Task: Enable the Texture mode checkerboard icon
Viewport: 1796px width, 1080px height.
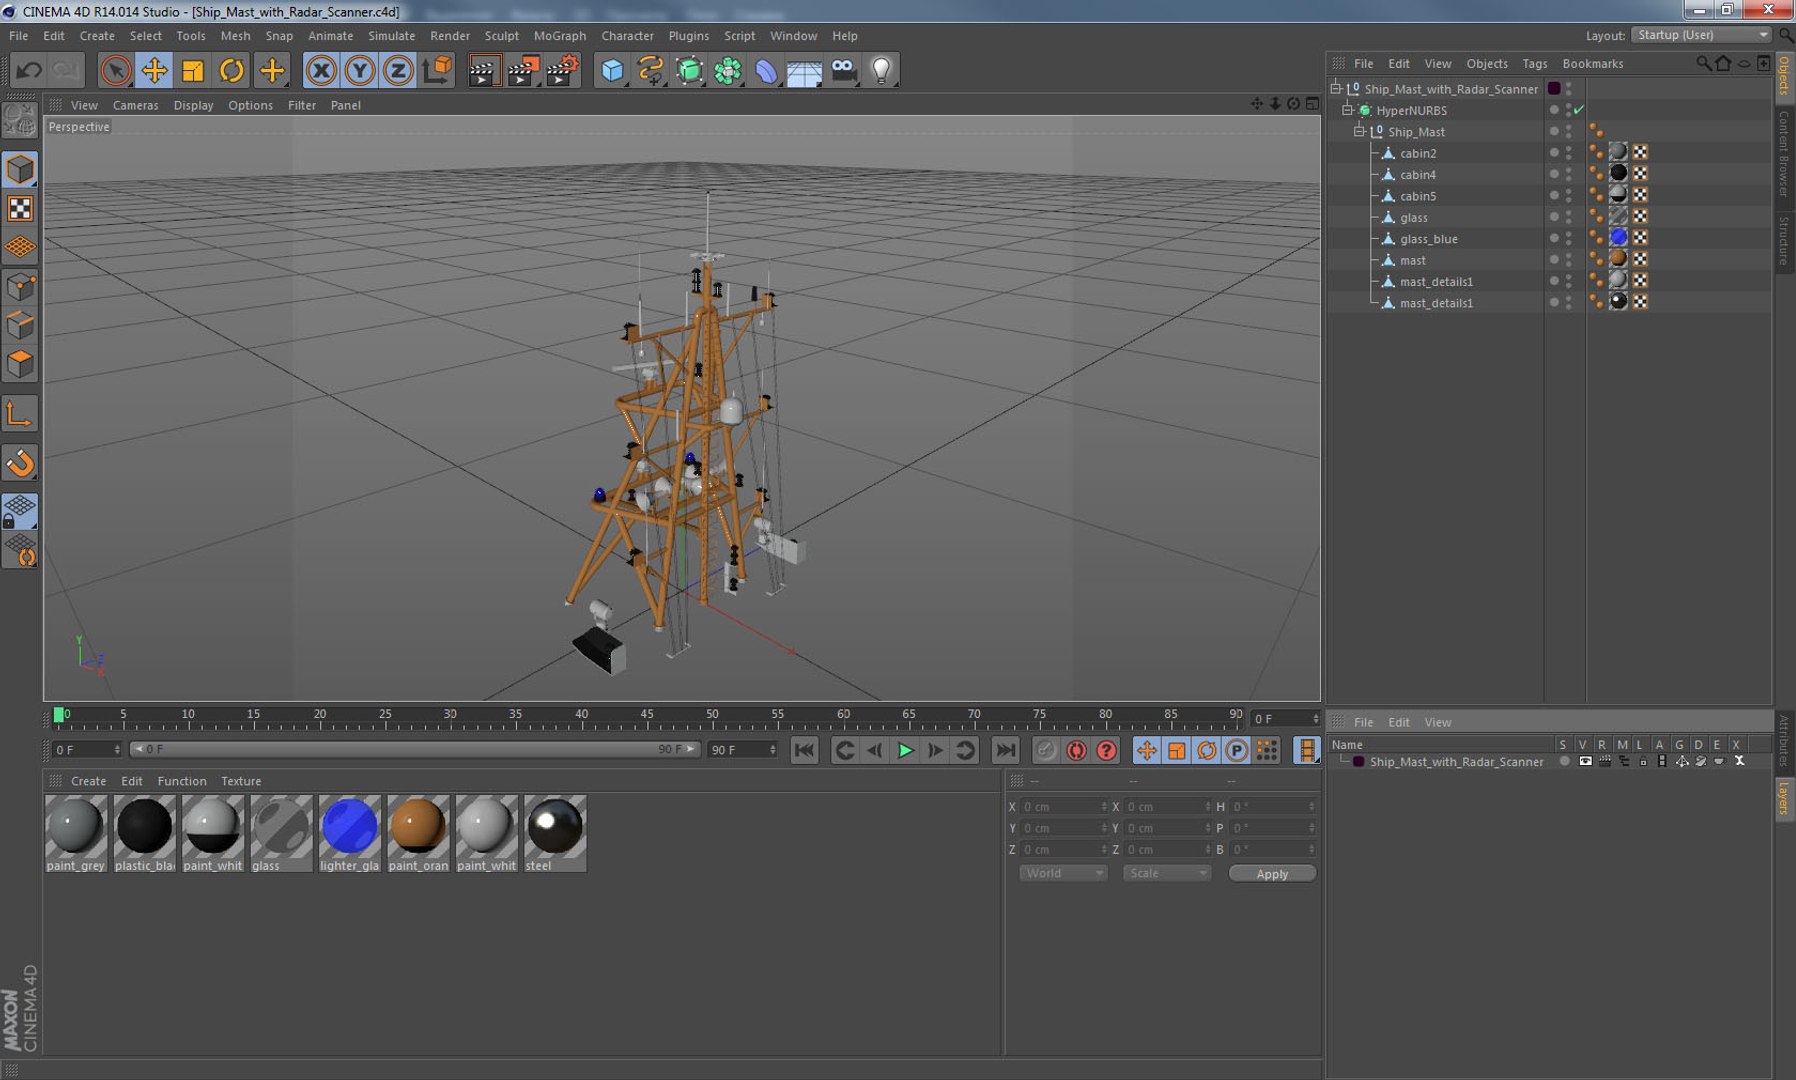Action: point(20,208)
